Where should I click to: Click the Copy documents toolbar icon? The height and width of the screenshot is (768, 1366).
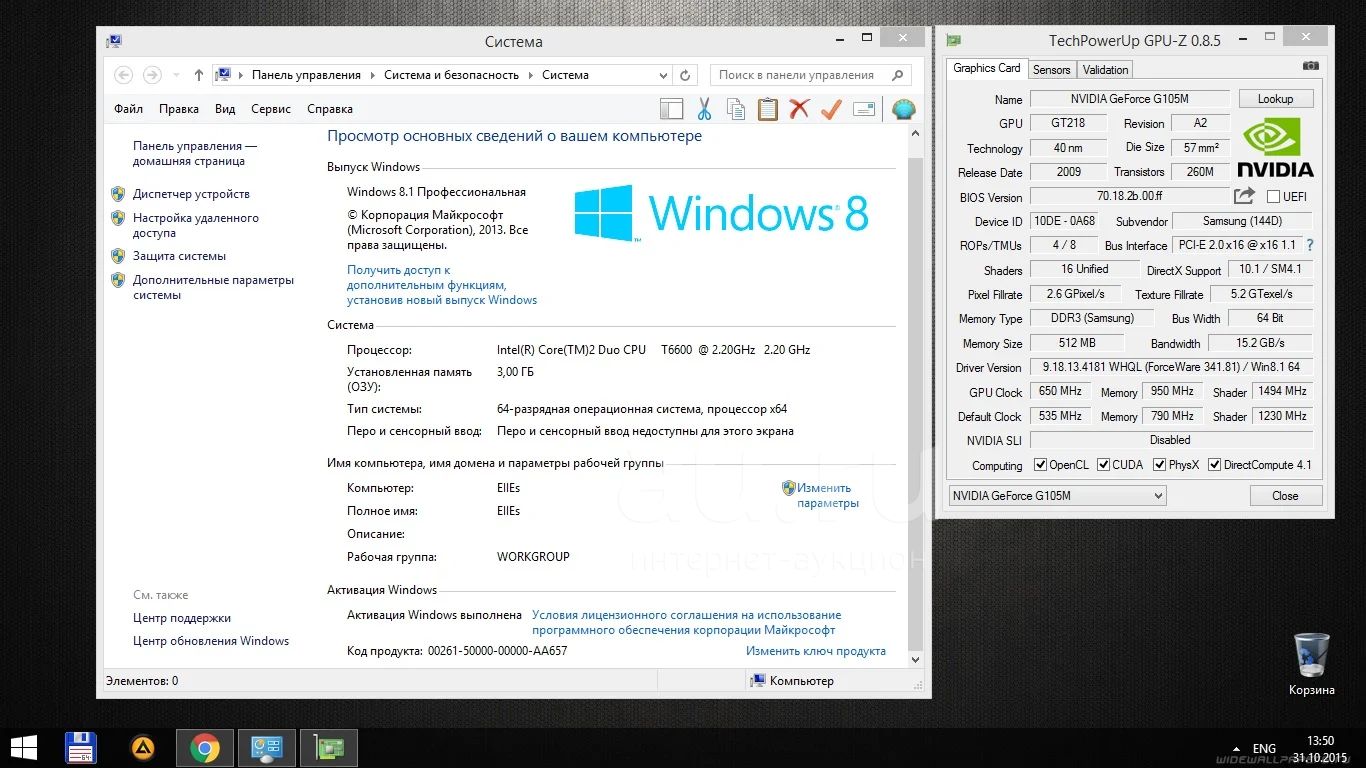coord(735,109)
